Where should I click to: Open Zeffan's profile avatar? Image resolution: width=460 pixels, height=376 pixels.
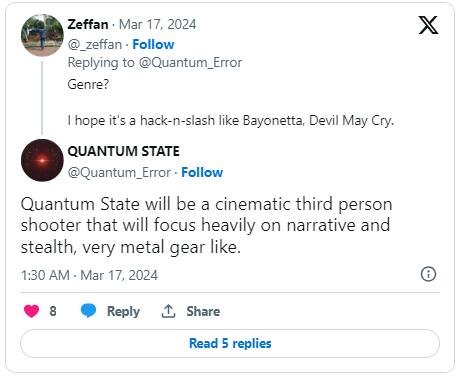(x=42, y=35)
